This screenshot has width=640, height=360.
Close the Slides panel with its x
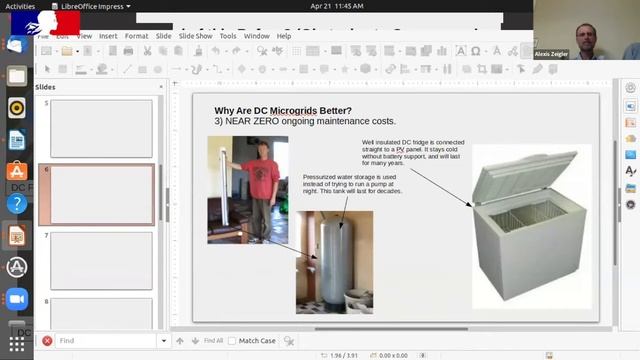(161, 87)
